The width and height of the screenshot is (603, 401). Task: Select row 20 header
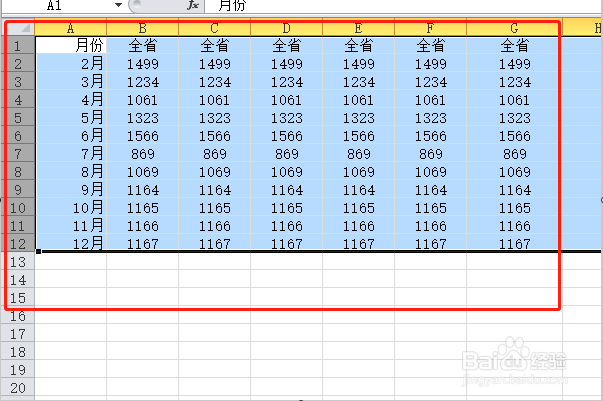coord(18,387)
